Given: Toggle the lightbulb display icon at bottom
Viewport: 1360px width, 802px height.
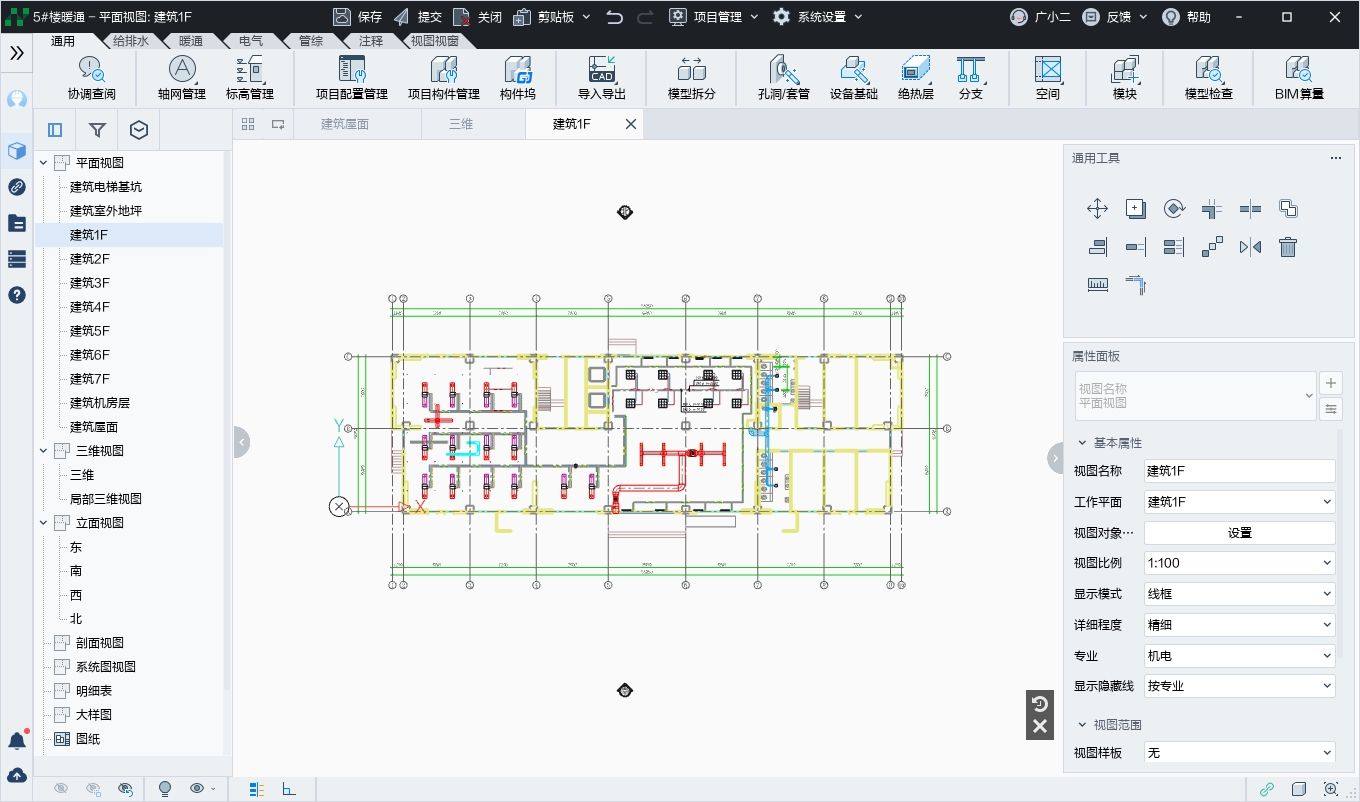Looking at the screenshot, I should tap(165, 789).
